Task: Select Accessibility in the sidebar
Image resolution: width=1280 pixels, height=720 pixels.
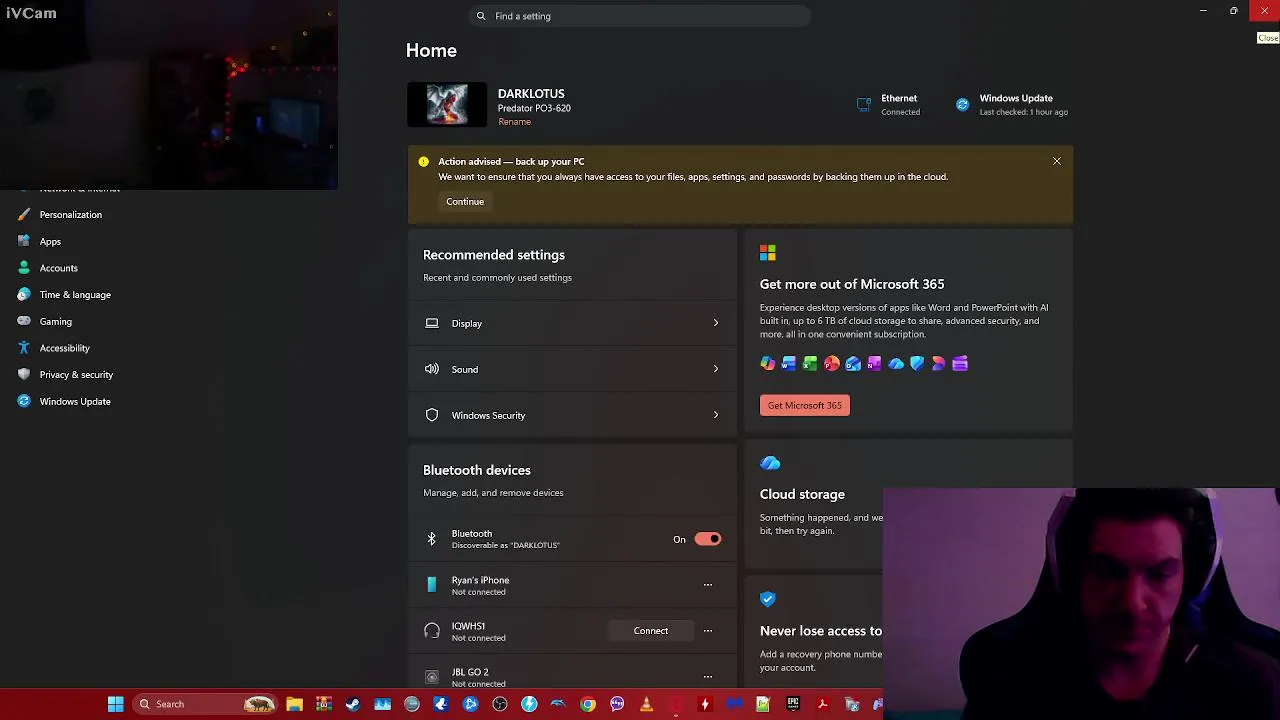Action: click(64, 348)
